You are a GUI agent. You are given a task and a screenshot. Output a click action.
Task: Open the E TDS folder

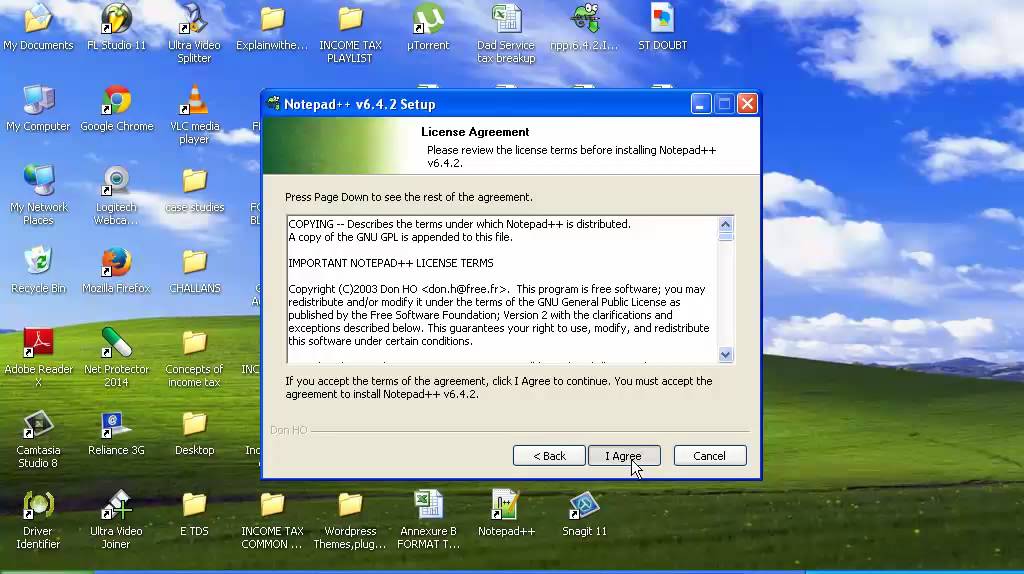[194, 513]
